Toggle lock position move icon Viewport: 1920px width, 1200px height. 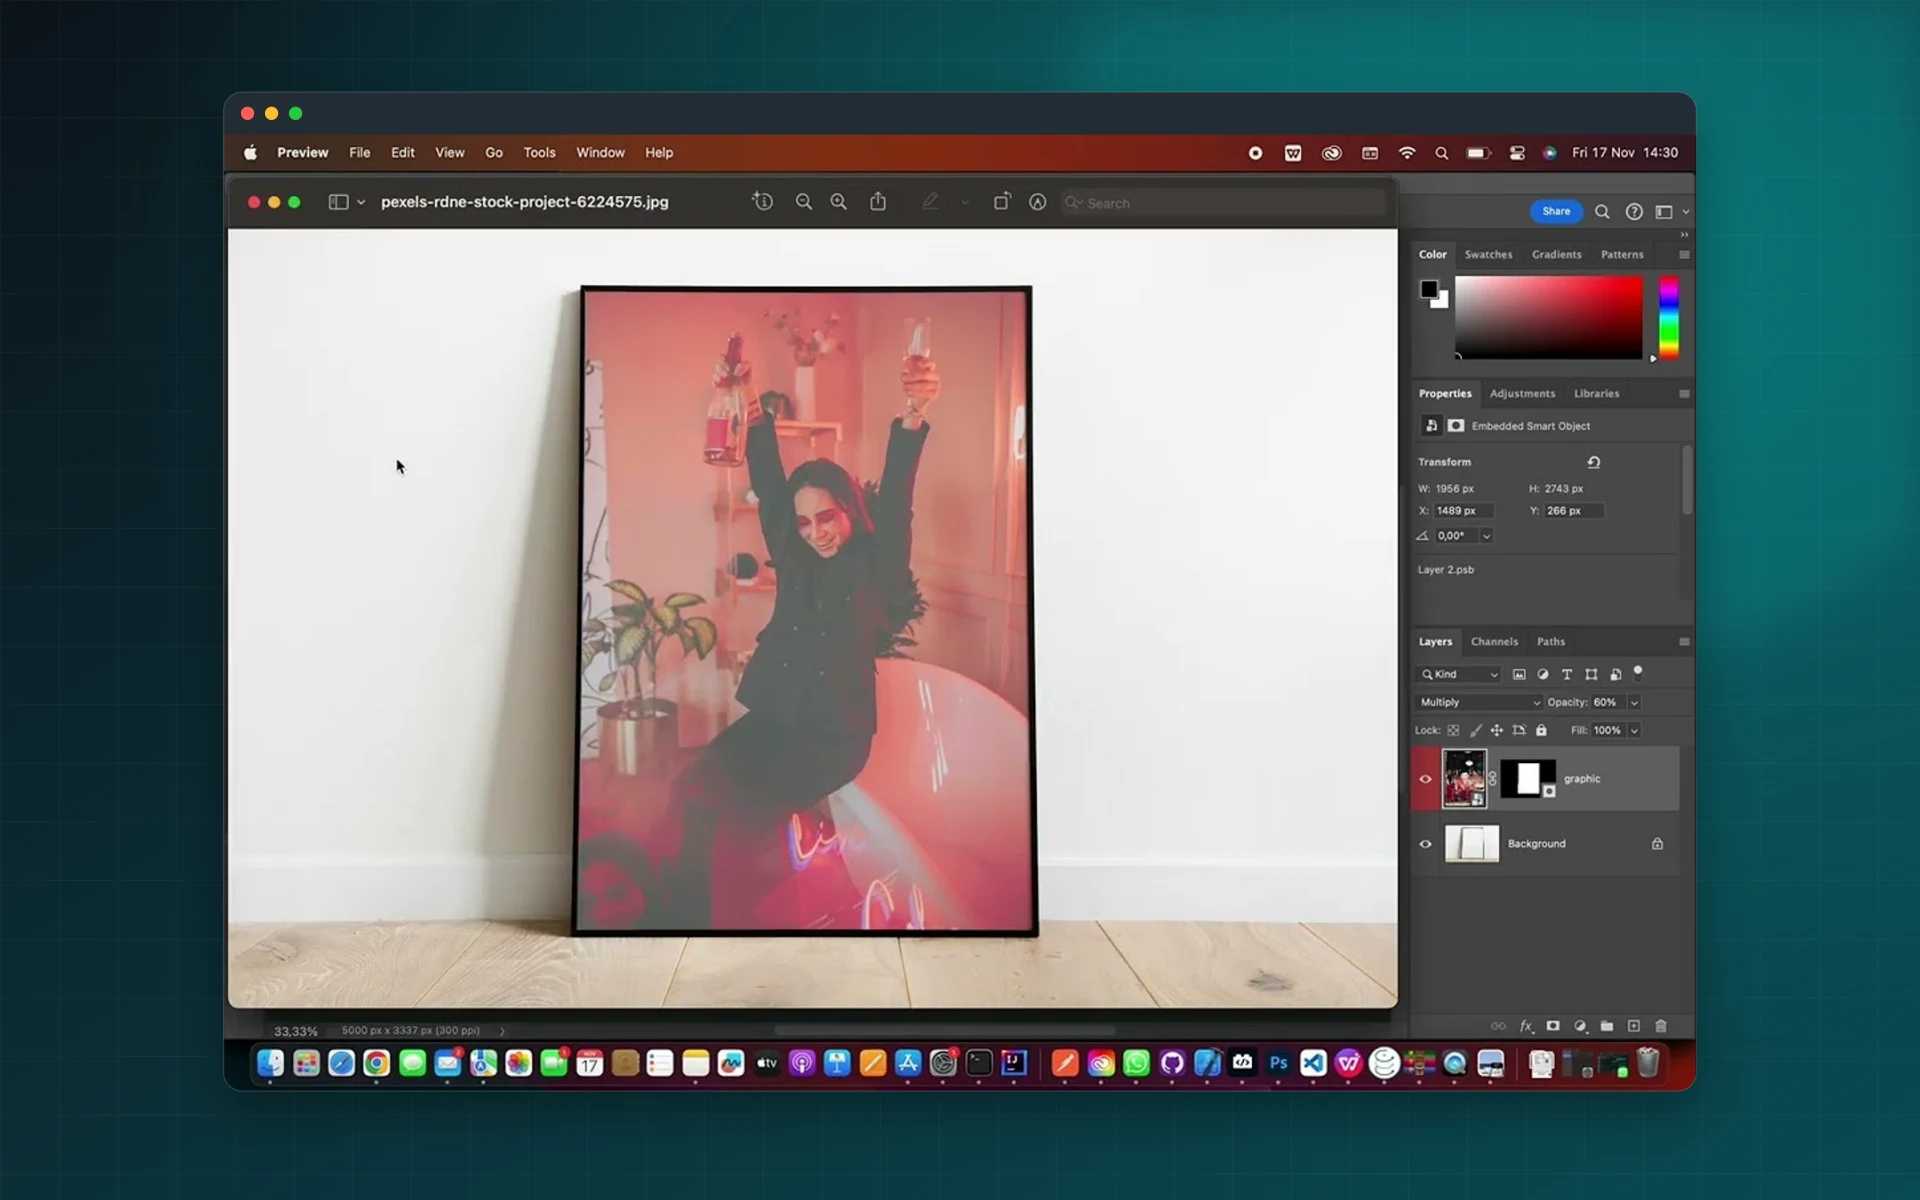click(x=1497, y=731)
